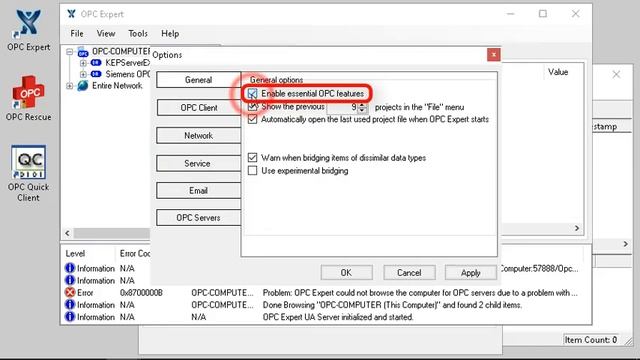The height and width of the screenshot is (360, 640).
Task: Click the red Error icon in log
Action: tap(70, 293)
